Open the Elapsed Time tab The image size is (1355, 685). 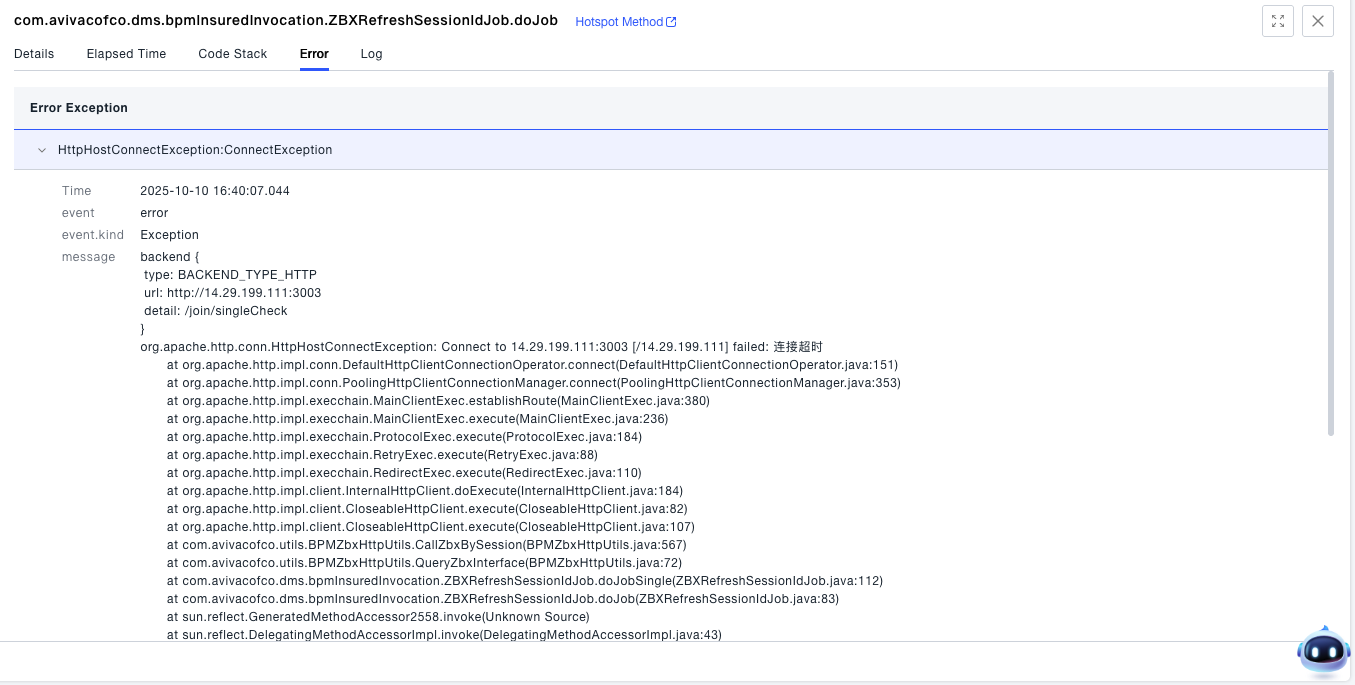click(126, 54)
